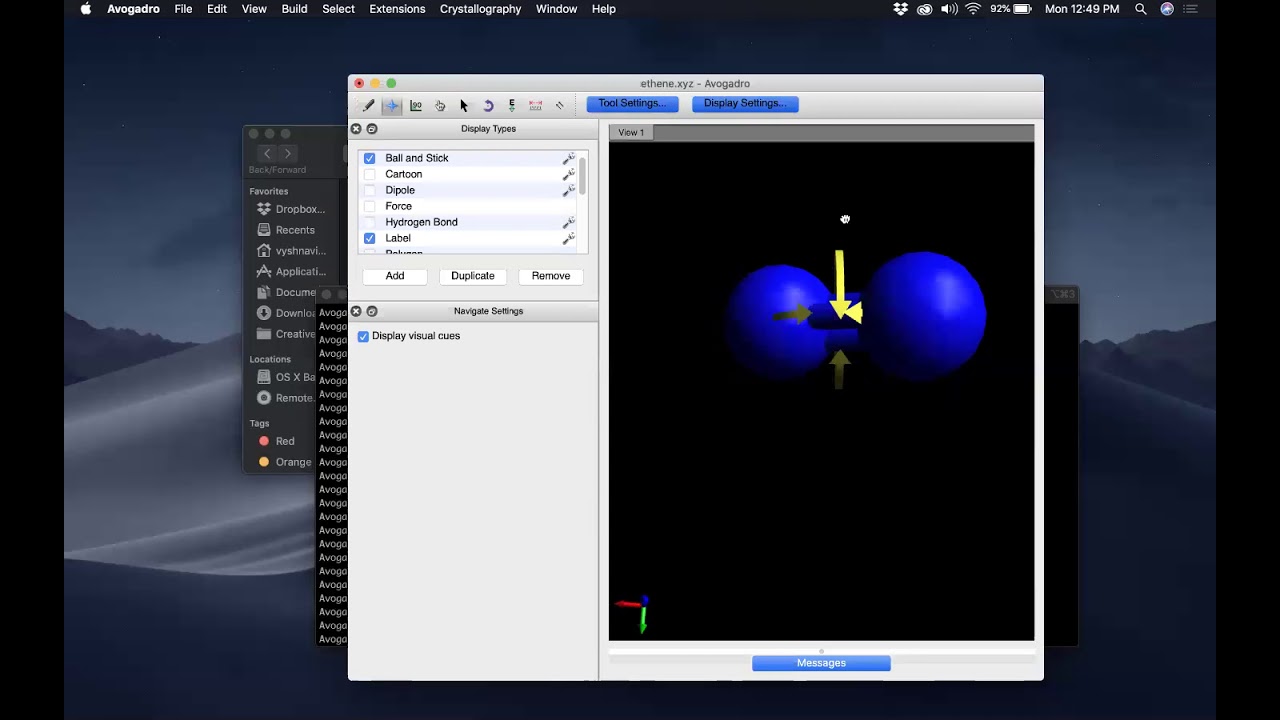
Task: Toggle the Ball and Stick checkbox
Action: point(370,158)
